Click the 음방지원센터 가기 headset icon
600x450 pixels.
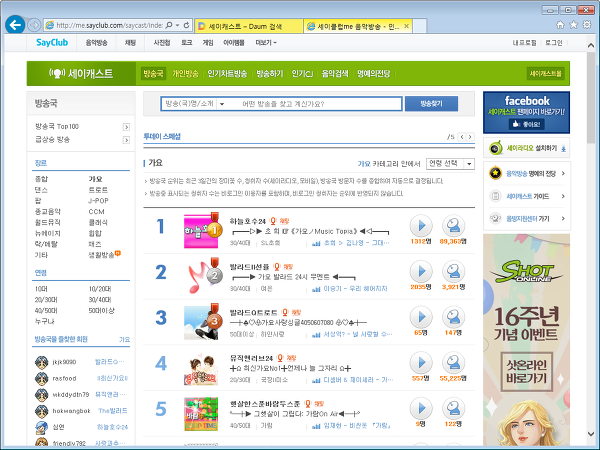[496, 218]
